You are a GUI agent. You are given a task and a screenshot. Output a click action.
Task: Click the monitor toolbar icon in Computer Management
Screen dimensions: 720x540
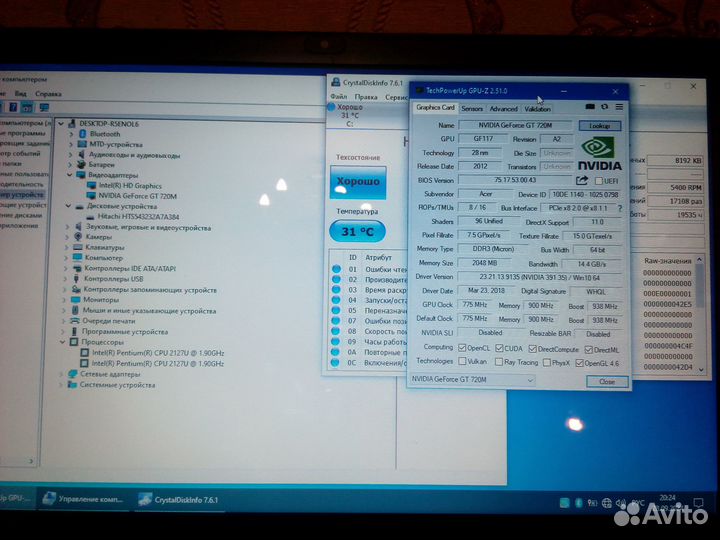(45, 107)
